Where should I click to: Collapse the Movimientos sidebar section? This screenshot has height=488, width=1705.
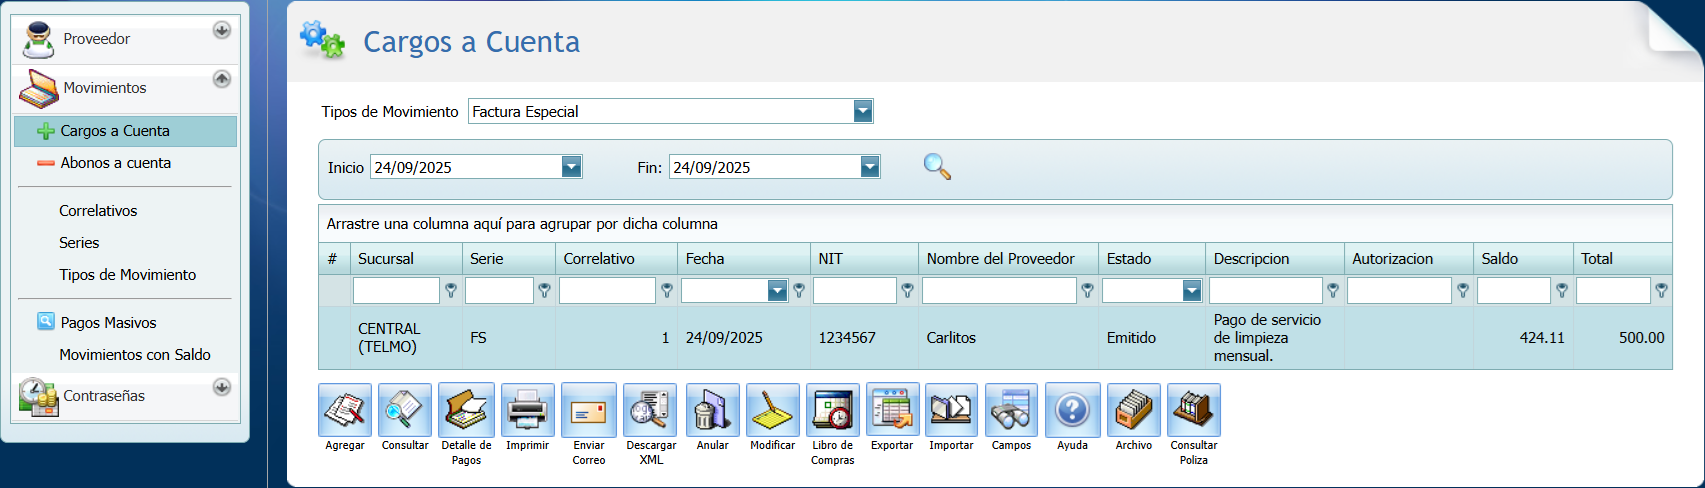pyautogui.click(x=222, y=79)
